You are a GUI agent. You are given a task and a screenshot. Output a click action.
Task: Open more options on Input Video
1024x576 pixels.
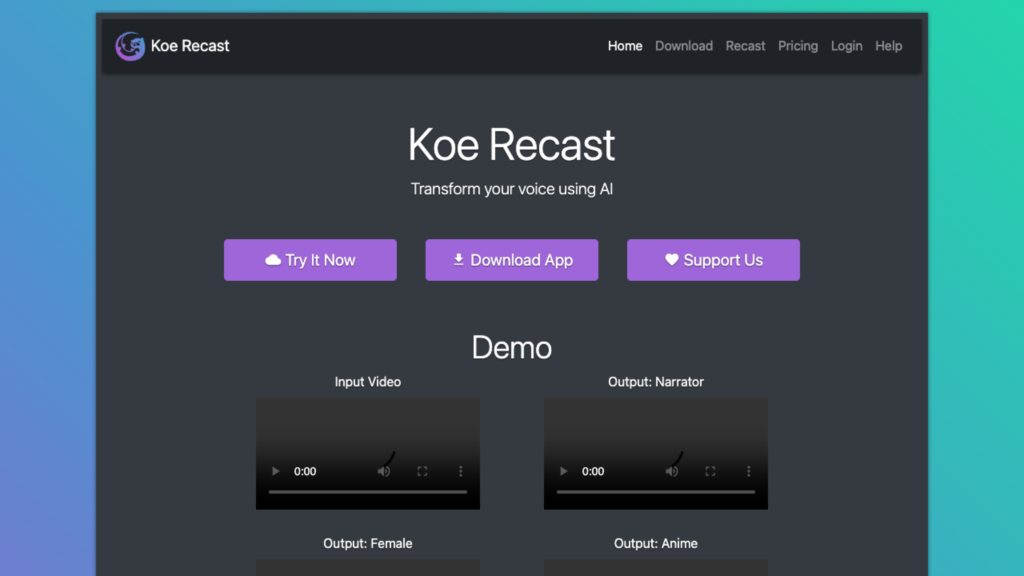460,471
